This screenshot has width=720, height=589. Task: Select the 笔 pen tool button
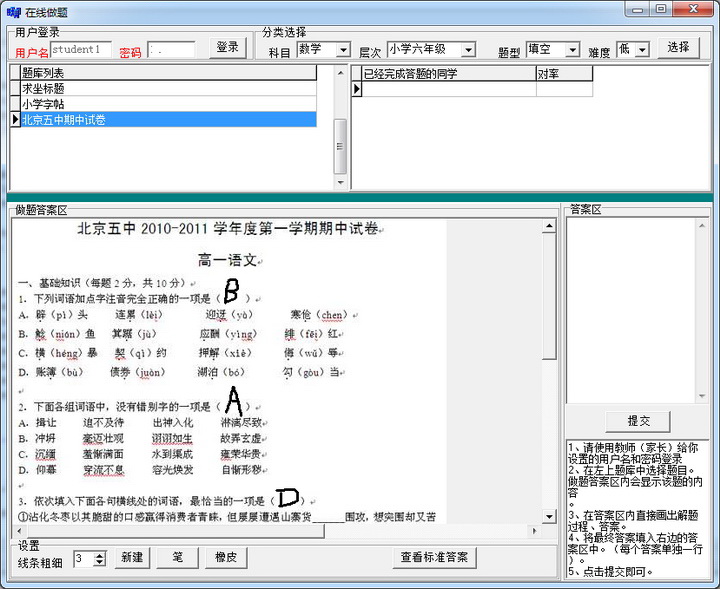pyautogui.click(x=178, y=557)
